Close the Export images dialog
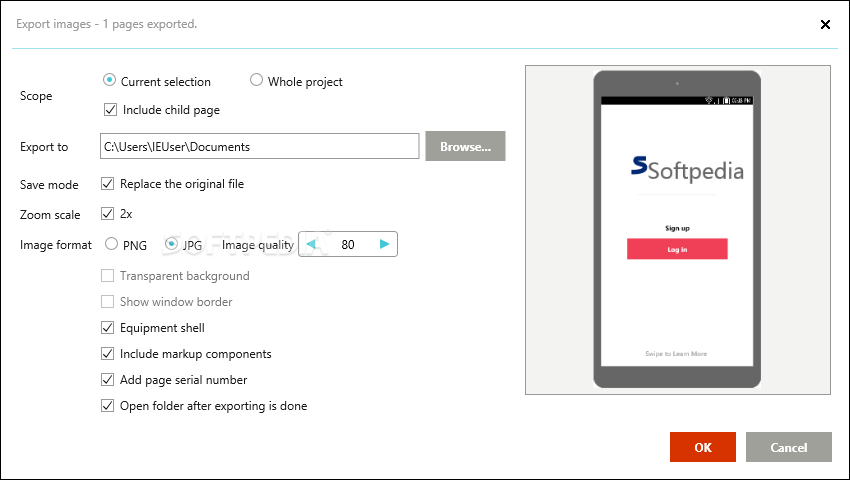The image size is (850, 480). pos(825,24)
